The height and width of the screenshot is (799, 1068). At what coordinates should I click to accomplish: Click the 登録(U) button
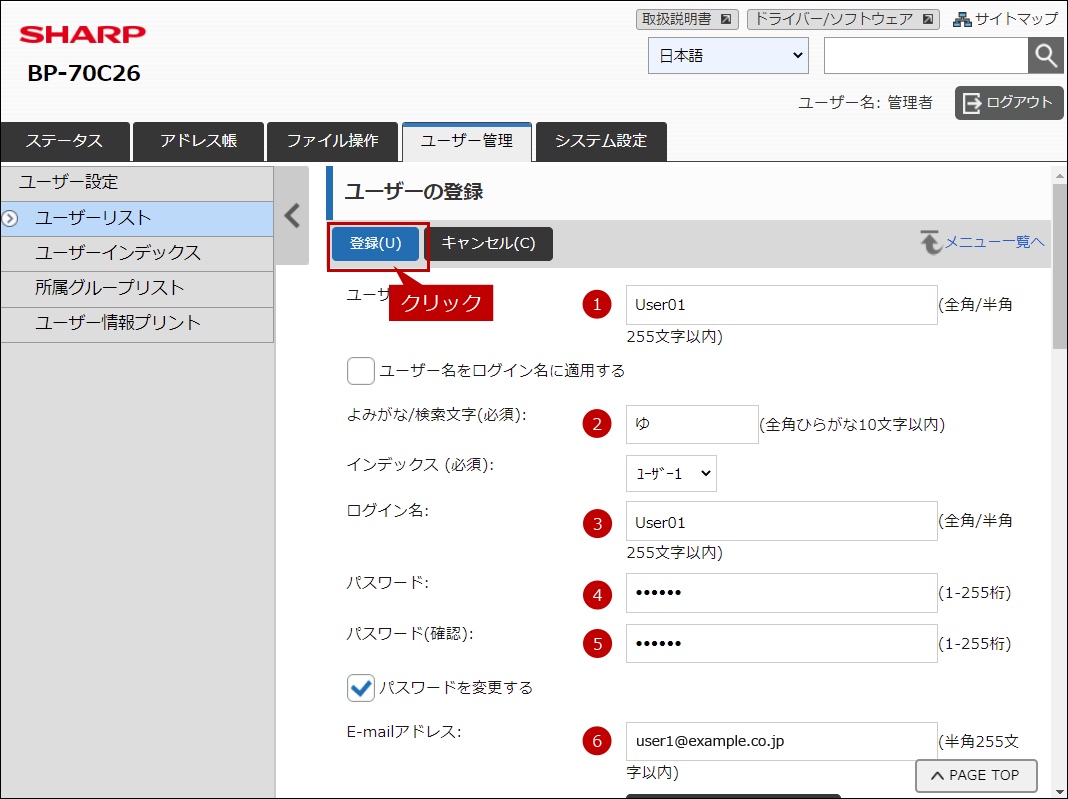(375, 243)
